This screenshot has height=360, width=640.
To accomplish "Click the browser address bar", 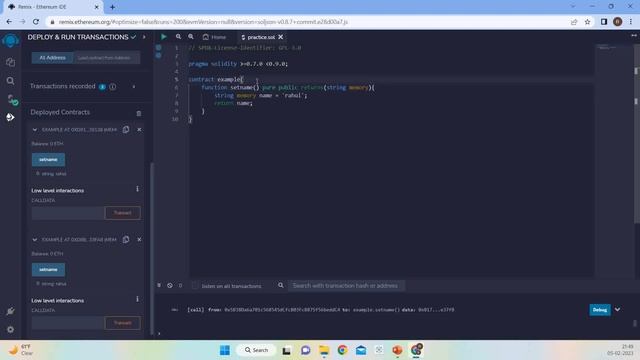I will coord(306,22).
